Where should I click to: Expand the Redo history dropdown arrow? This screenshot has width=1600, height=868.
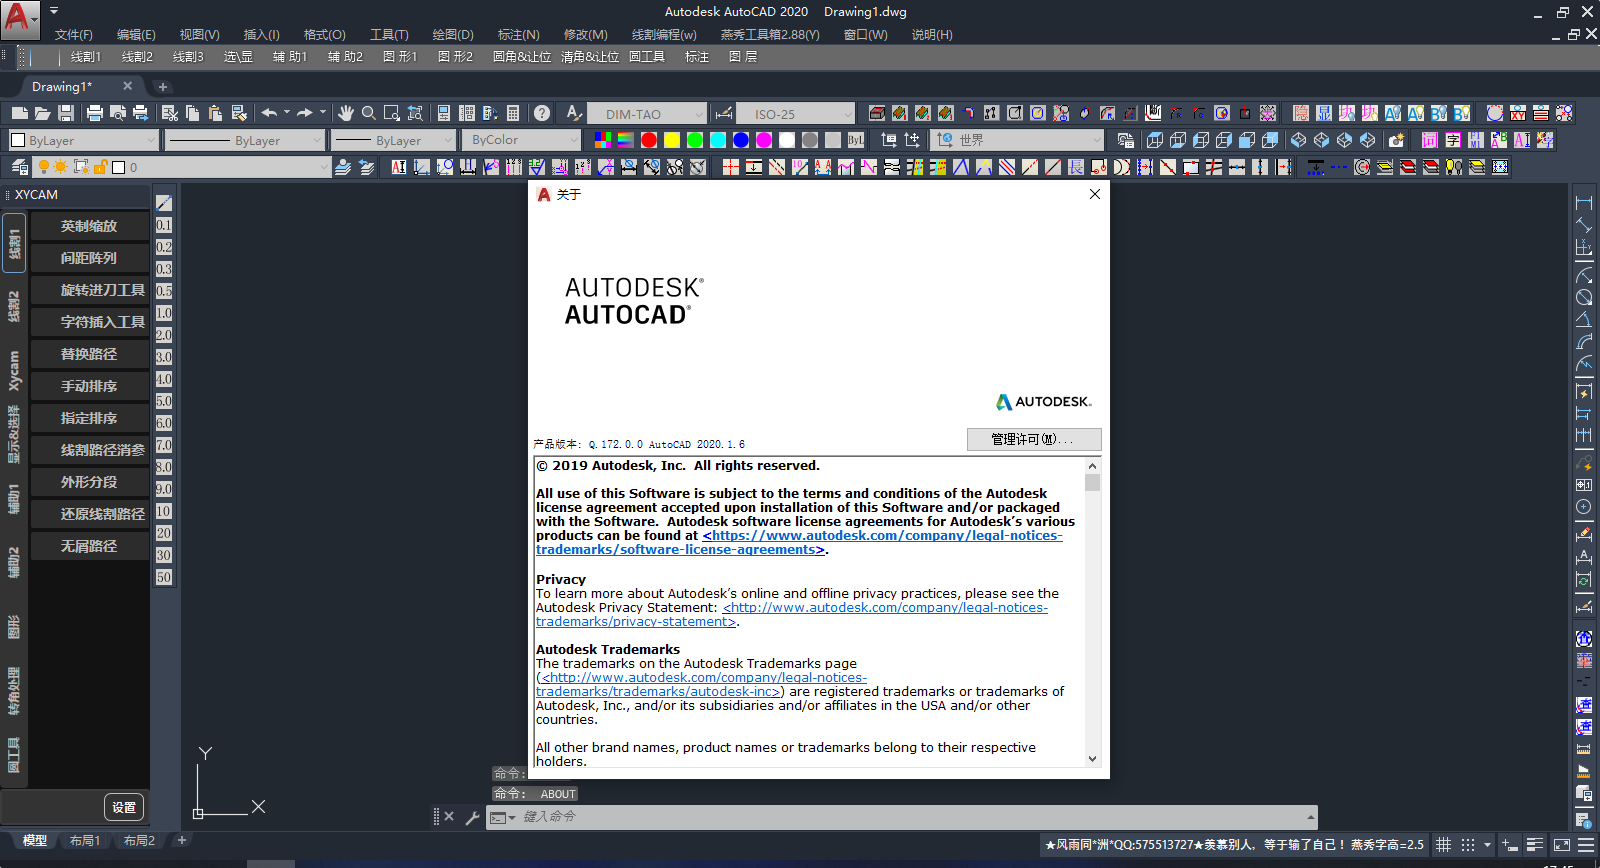pyautogui.click(x=323, y=113)
